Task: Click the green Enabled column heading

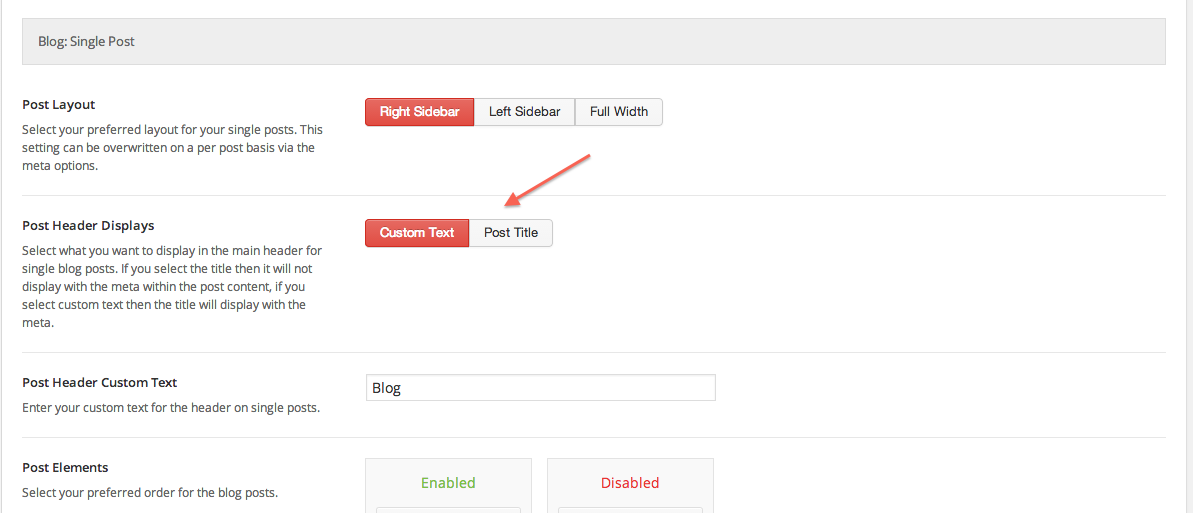Action: click(x=448, y=483)
